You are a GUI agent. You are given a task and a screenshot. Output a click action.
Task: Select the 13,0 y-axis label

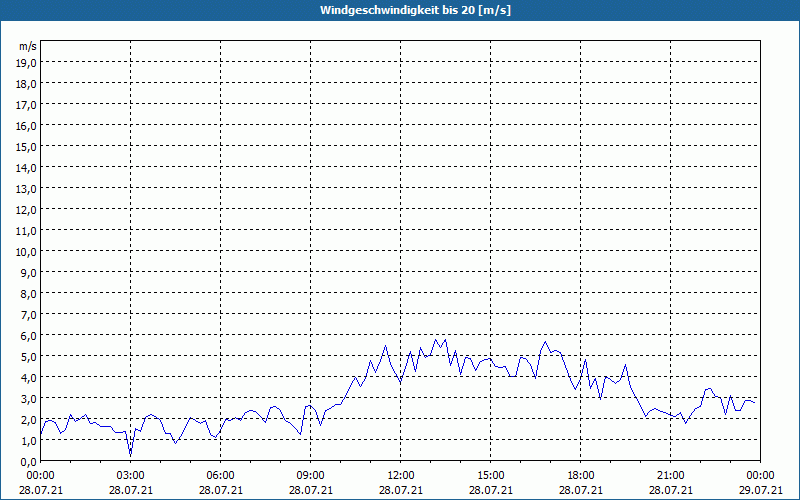click(27, 189)
